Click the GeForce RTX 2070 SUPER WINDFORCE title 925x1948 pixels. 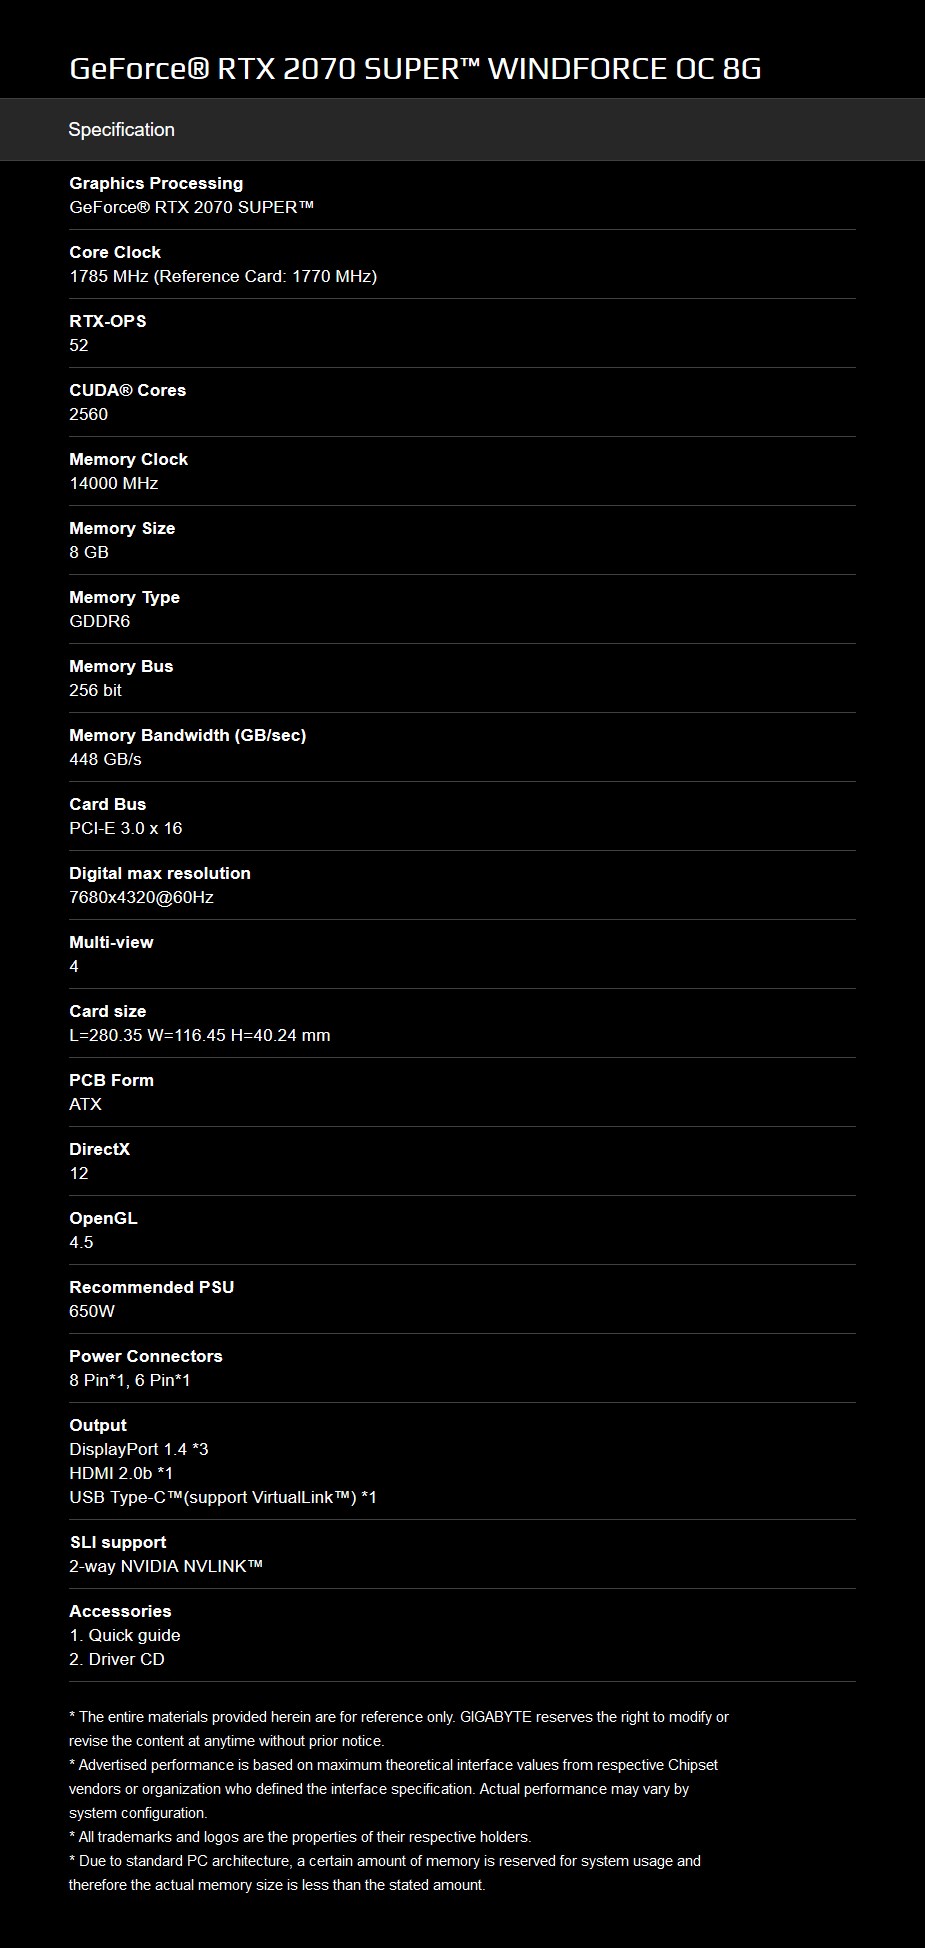pos(415,68)
